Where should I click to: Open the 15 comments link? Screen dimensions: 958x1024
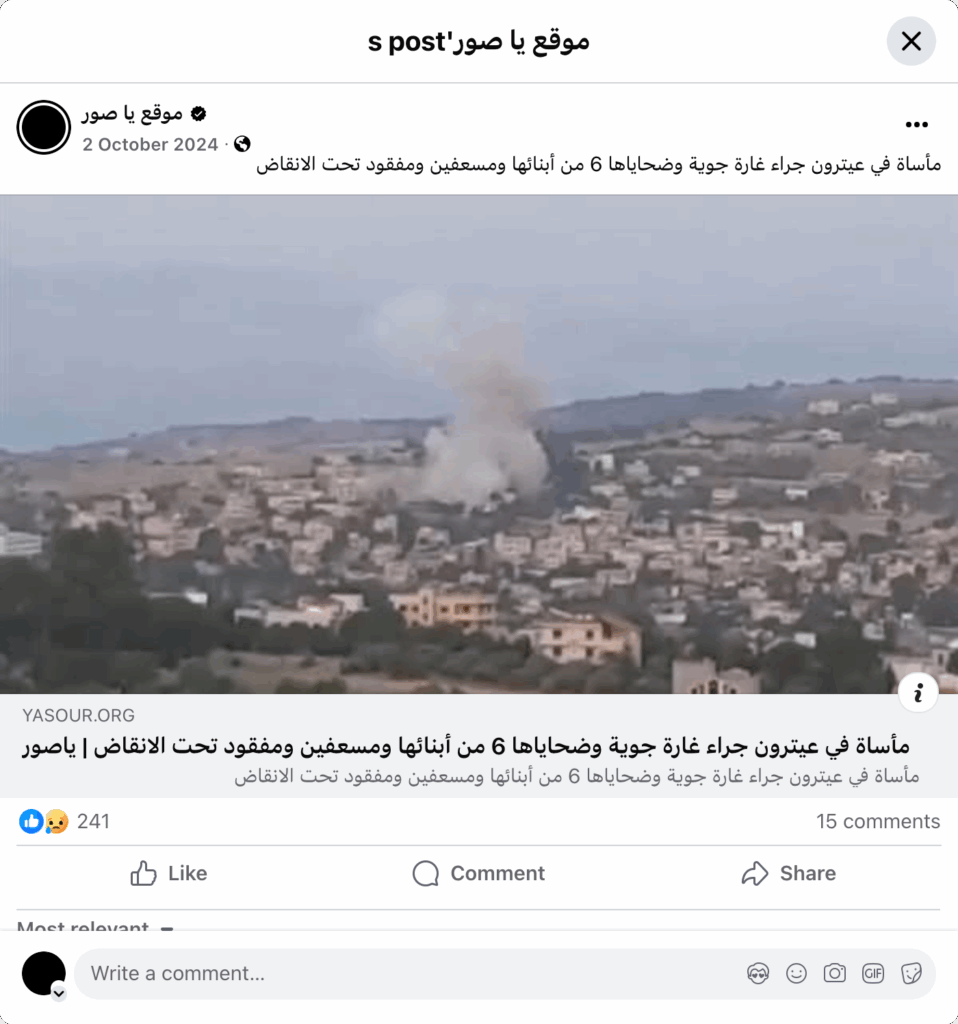(878, 821)
